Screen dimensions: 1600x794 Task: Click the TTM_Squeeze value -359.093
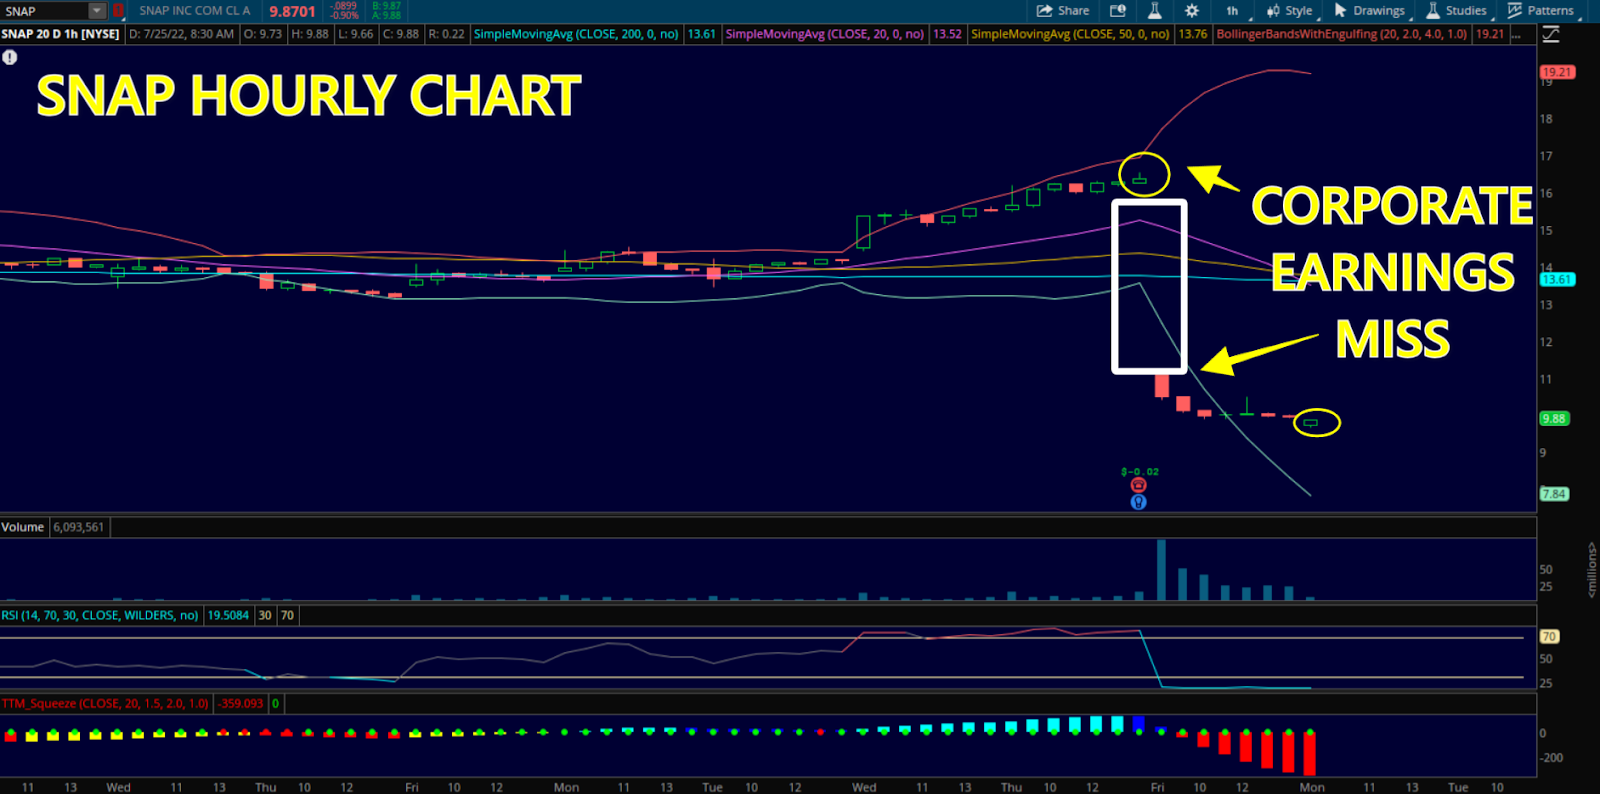(240, 703)
